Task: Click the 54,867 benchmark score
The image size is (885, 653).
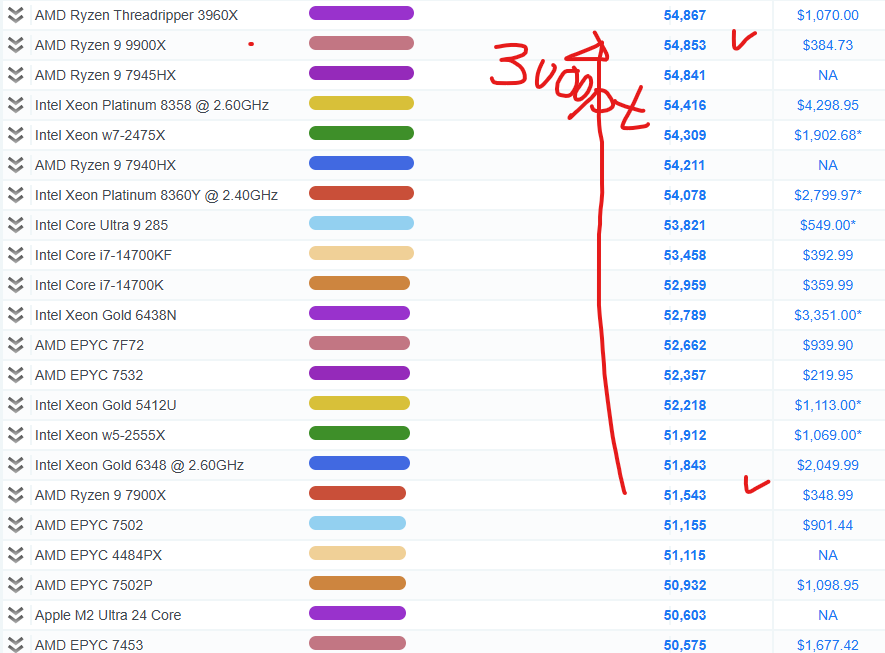Action: pyautogui.click(x=685, y=15)
